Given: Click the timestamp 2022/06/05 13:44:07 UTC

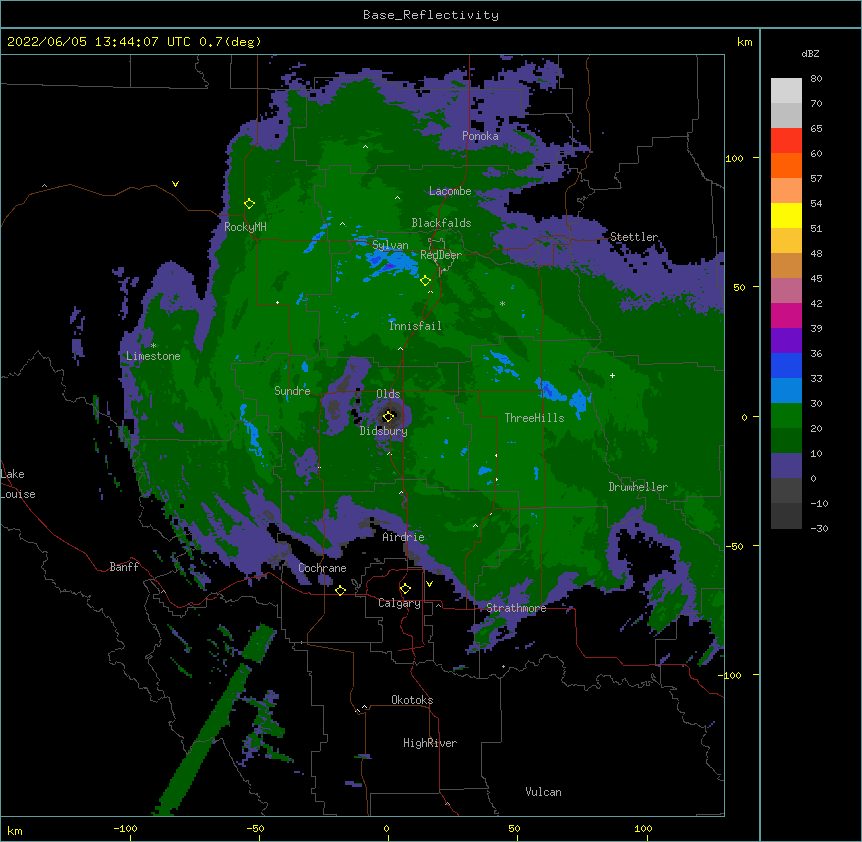Looking at the screenshot, I should [x=98, y=42].
